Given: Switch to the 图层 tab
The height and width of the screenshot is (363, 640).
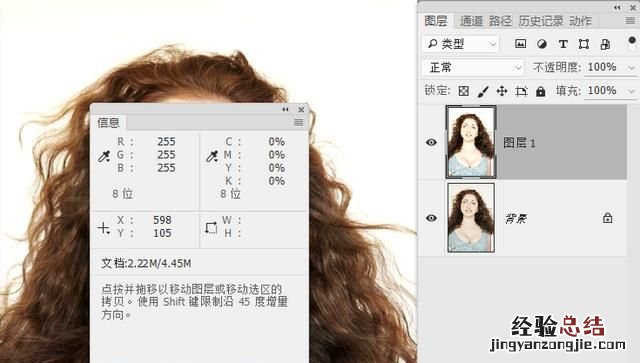Looking at the screenshot, I should [436, 20].
